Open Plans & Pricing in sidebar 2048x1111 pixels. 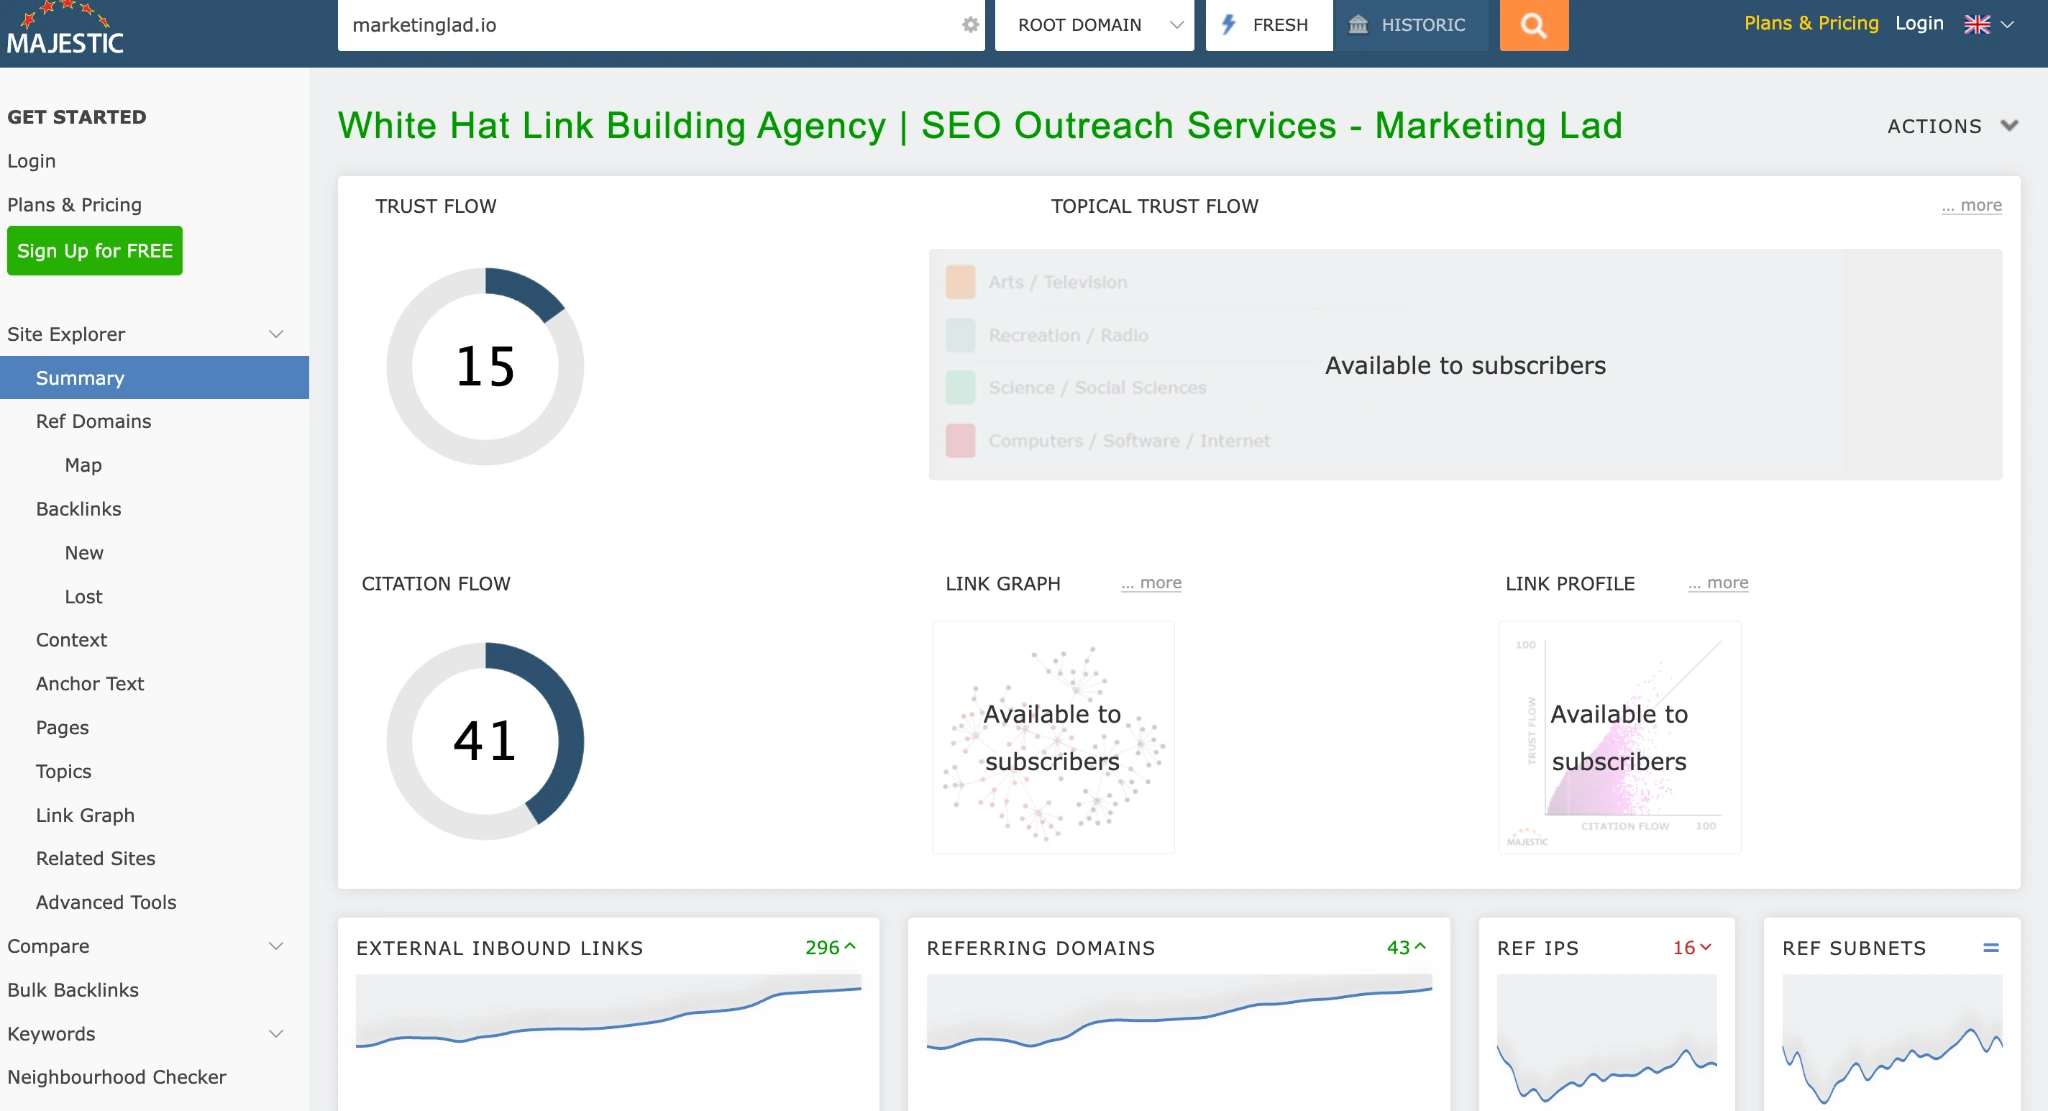click(74, 205)
